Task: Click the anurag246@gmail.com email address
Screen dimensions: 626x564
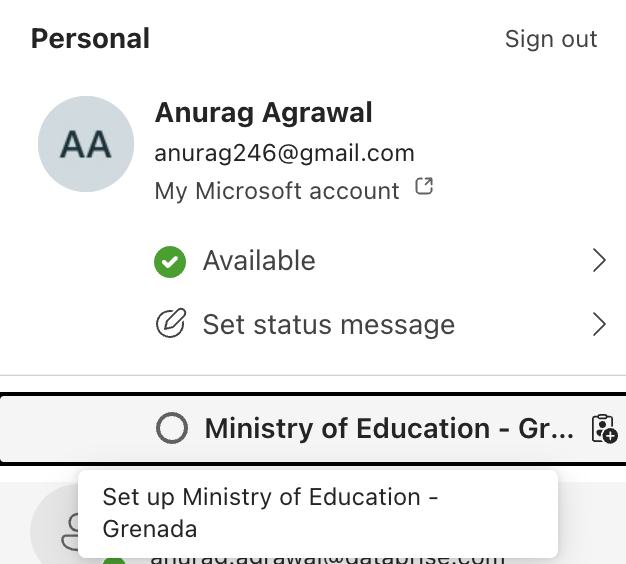Action: pos(284,154)
